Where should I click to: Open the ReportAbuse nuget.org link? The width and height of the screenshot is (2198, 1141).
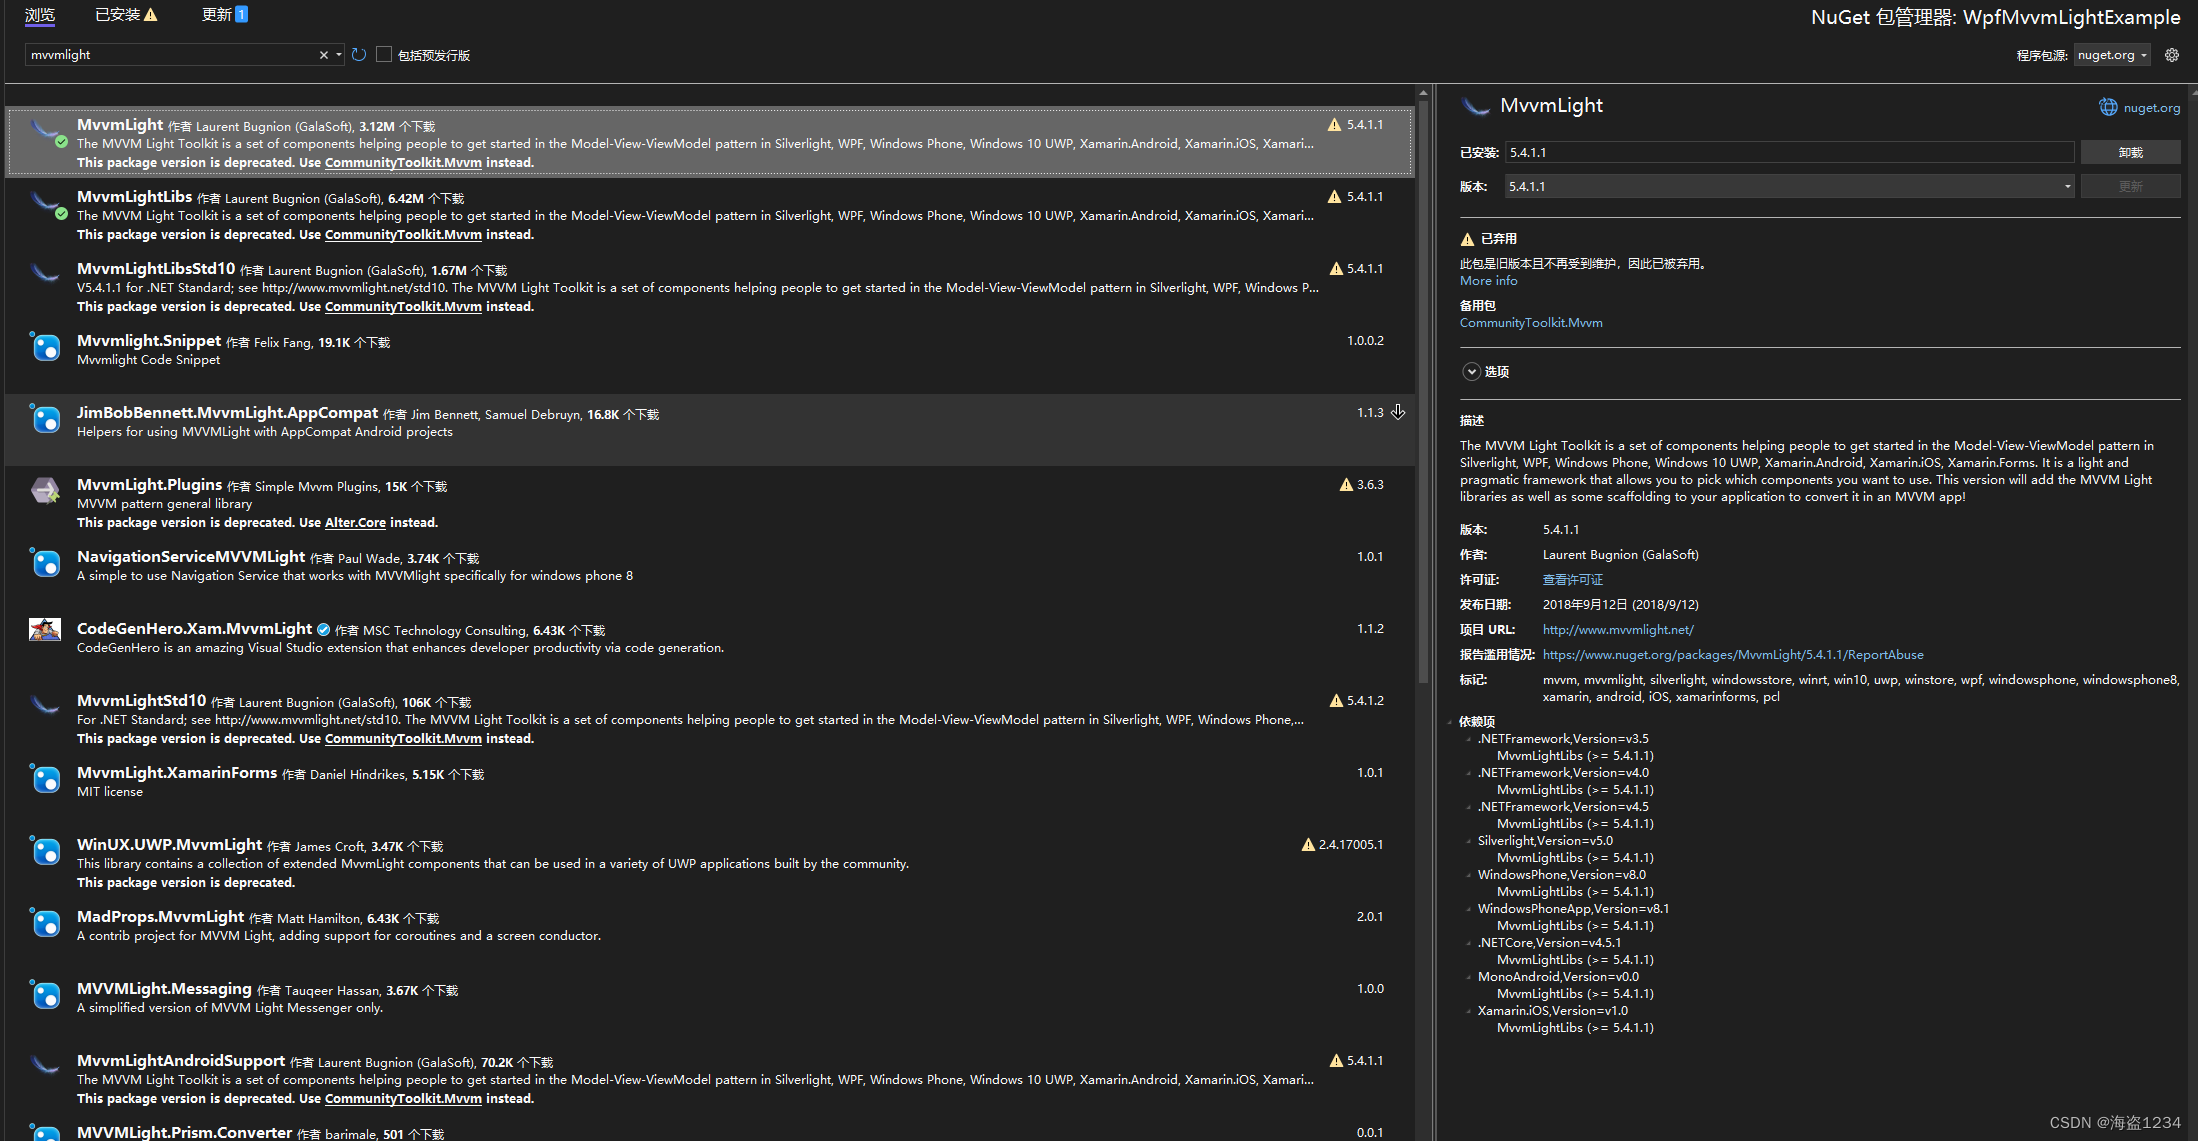click(1733, 655)
